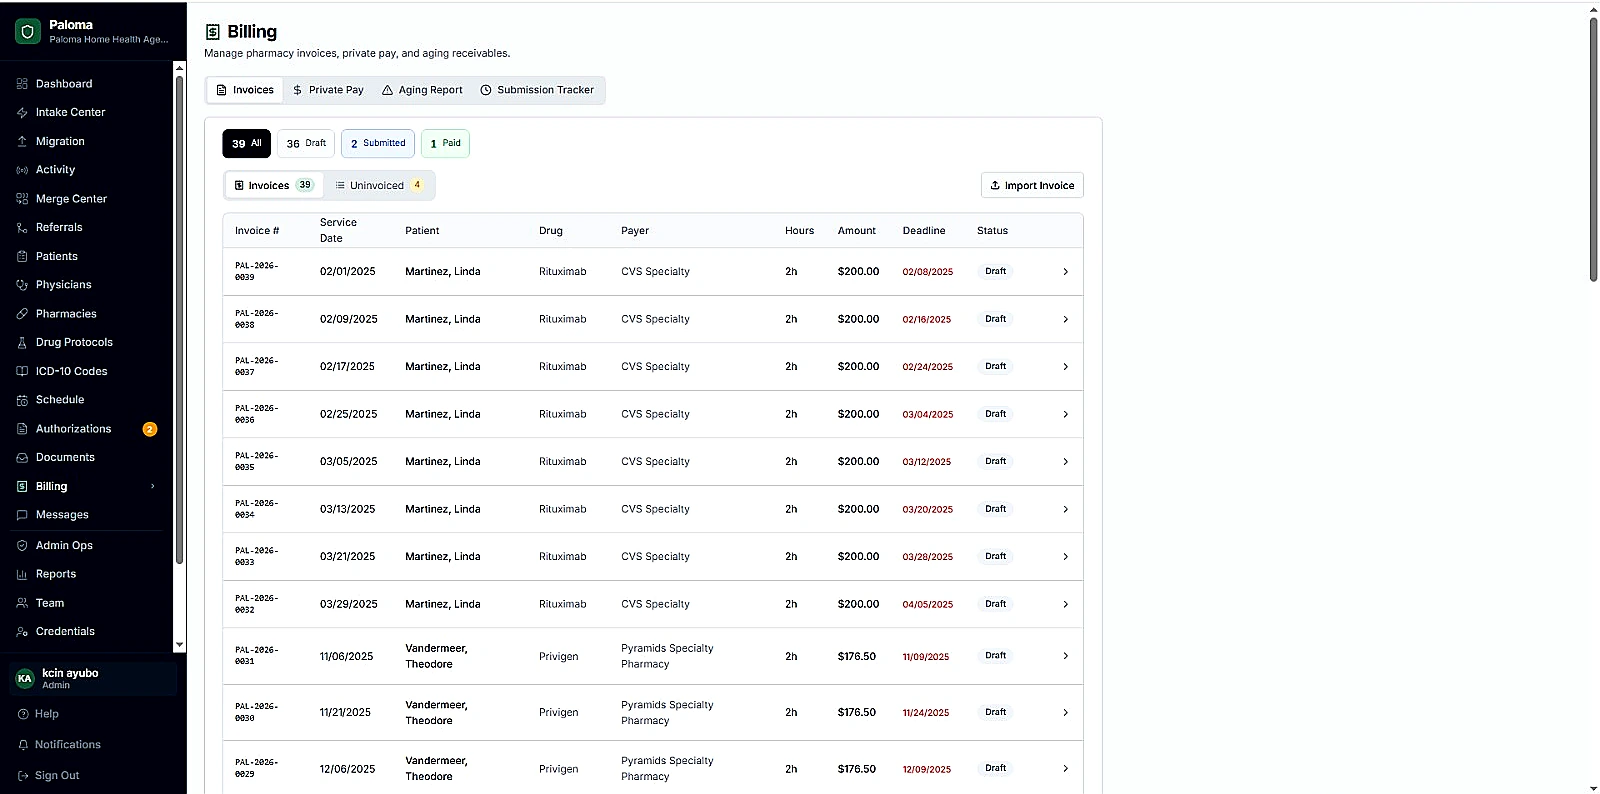
Task: Open Merge Center sidebar icon
Action: [x=22, y=199]
